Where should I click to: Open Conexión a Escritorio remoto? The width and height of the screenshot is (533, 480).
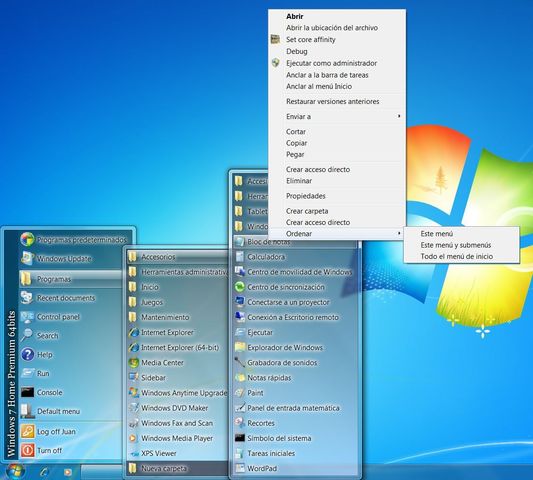[x=295, y=317]
